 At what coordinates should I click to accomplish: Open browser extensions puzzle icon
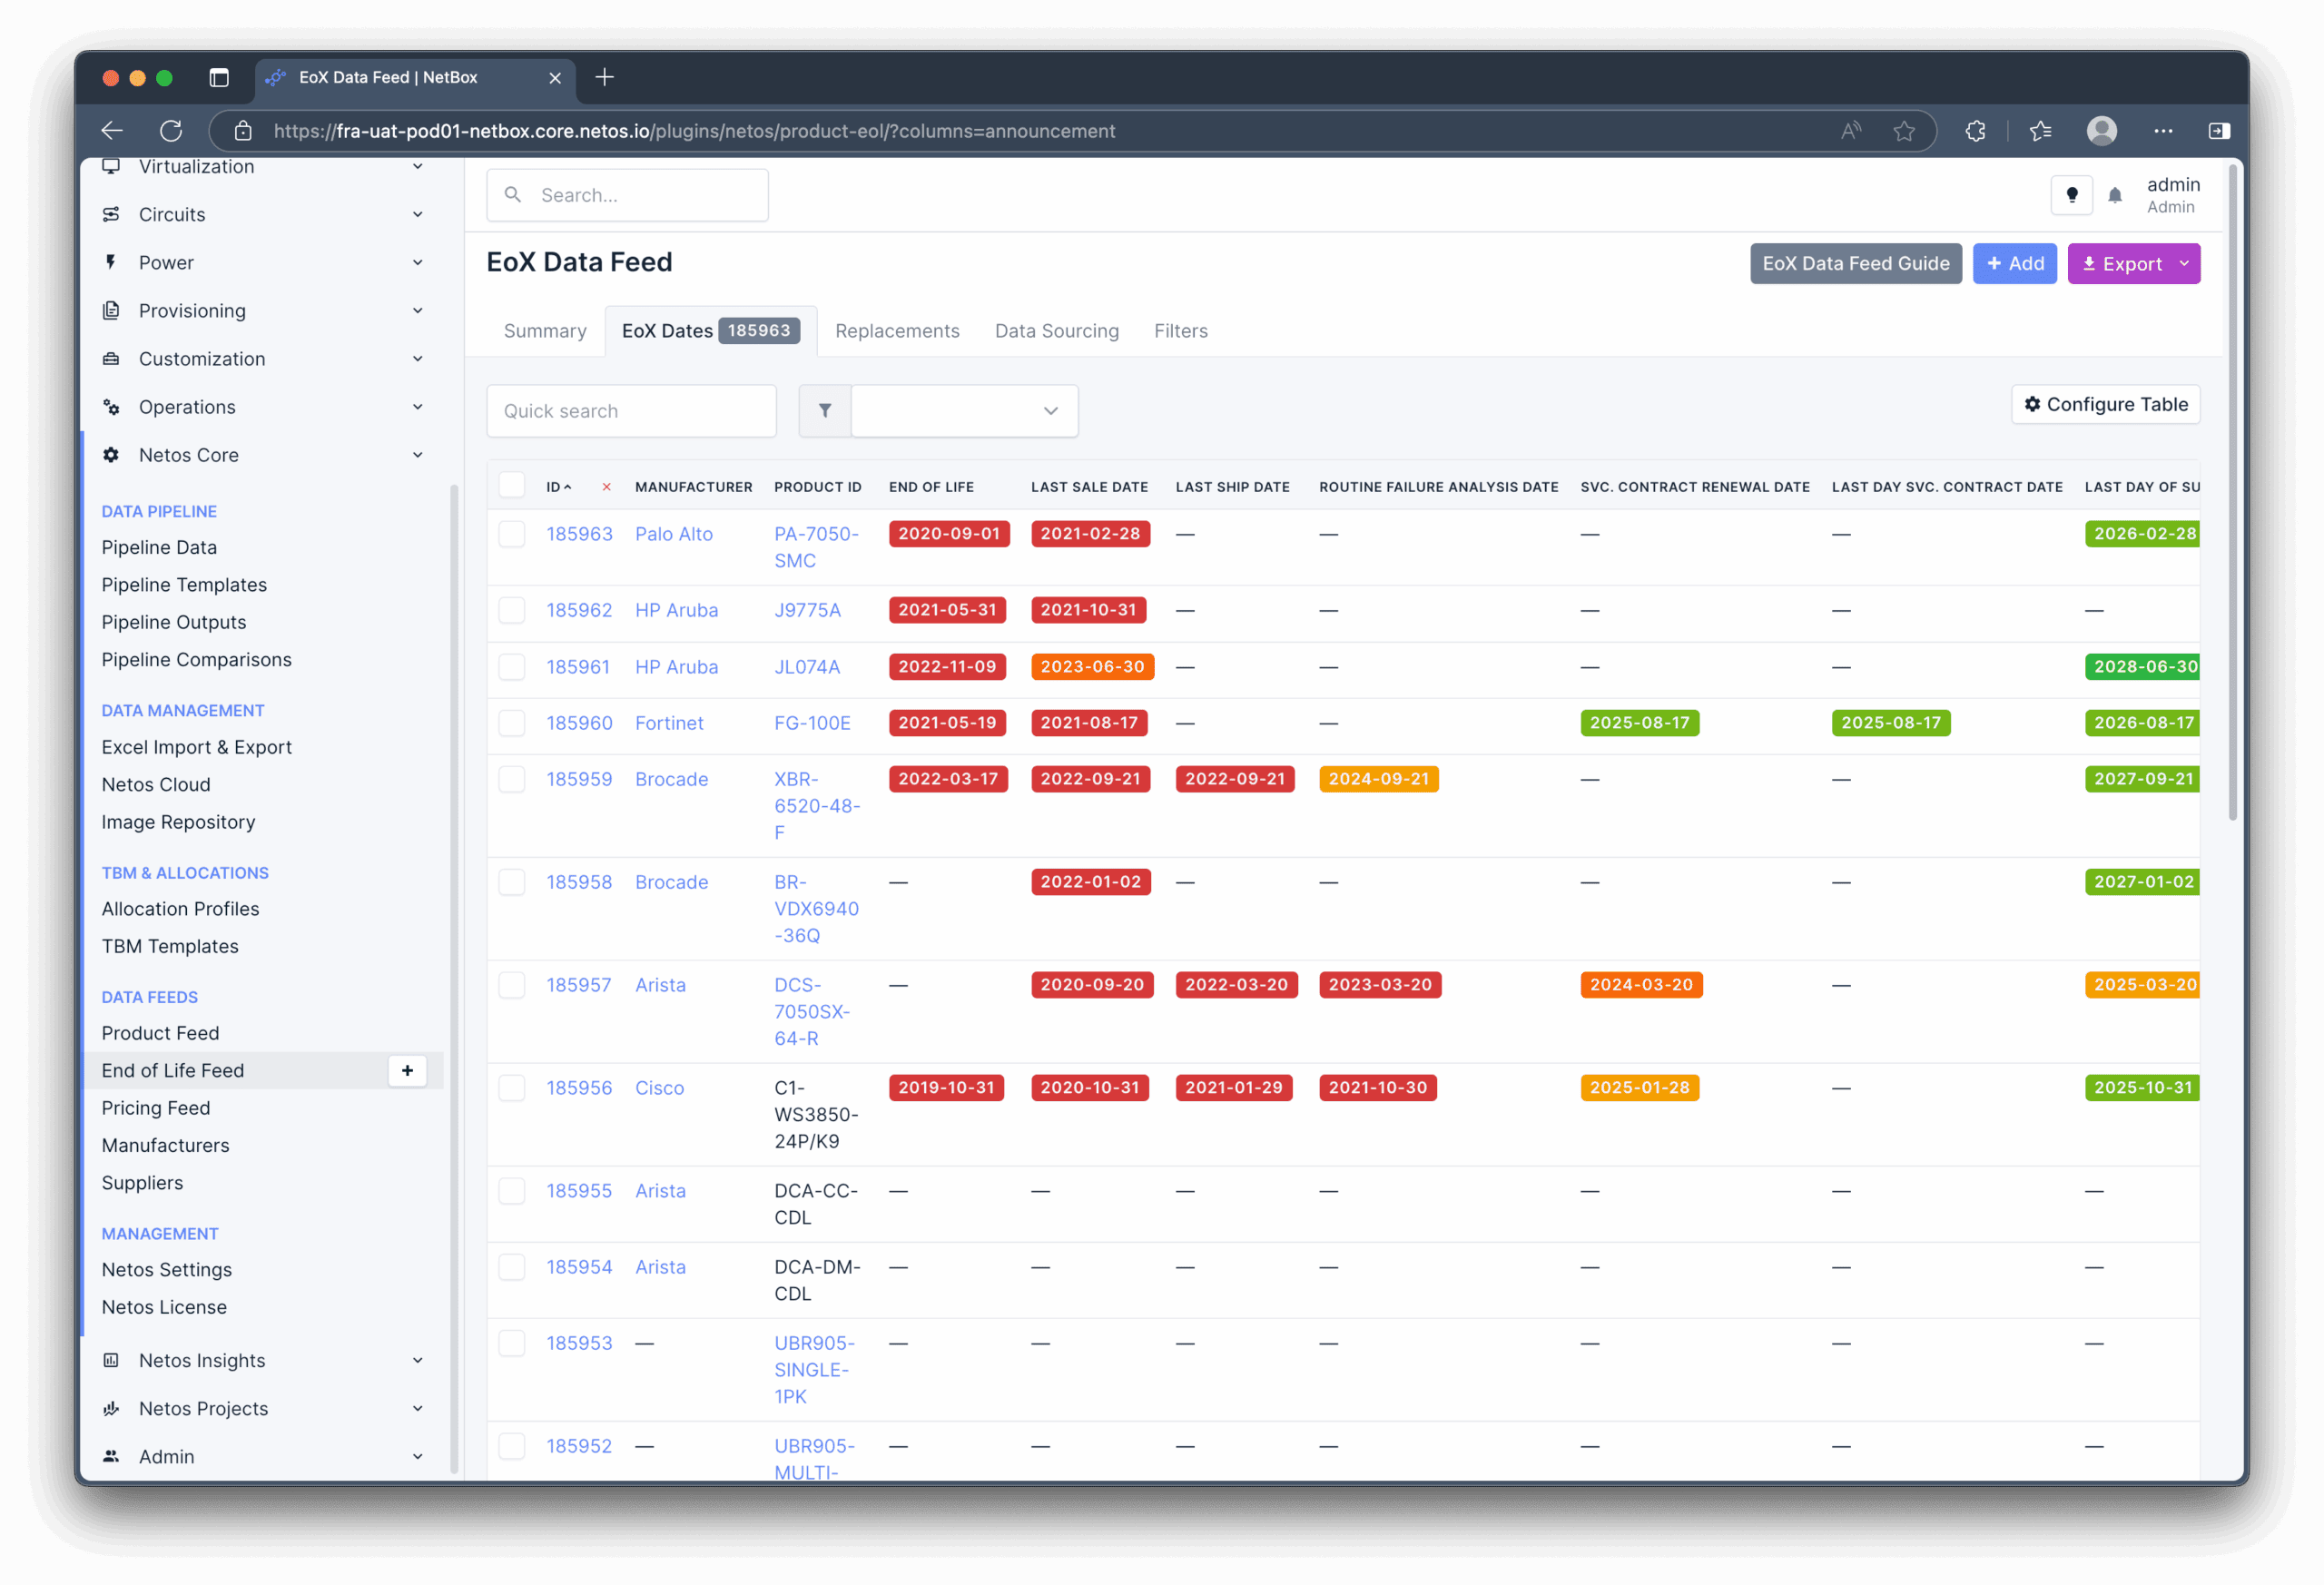tap(1975, 131)
